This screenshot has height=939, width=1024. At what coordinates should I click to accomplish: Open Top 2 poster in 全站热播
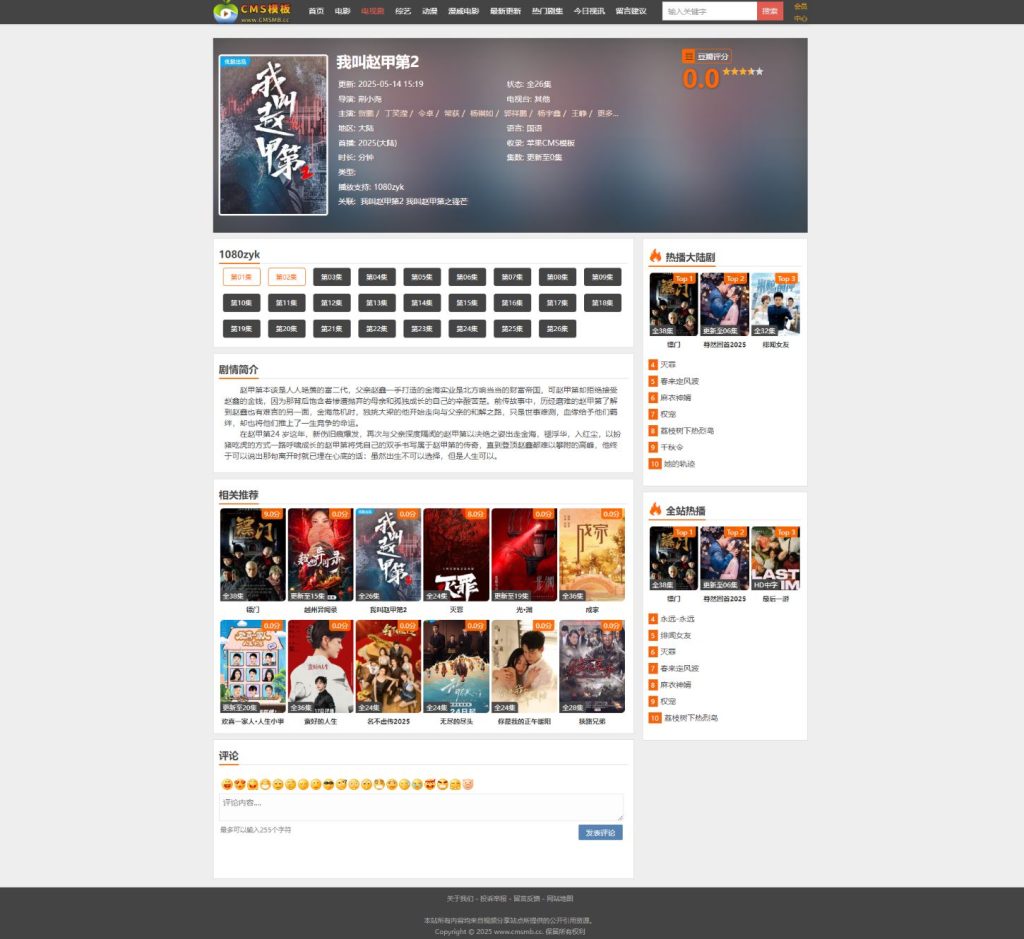coord(724,558)
